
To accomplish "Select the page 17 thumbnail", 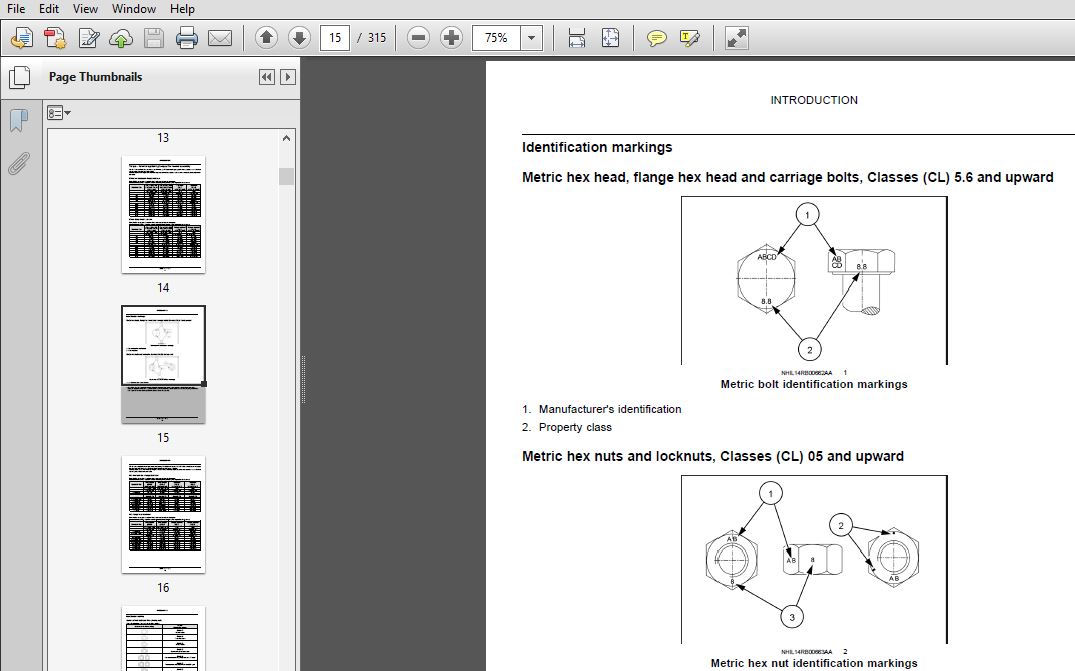I will pos(163,638).
